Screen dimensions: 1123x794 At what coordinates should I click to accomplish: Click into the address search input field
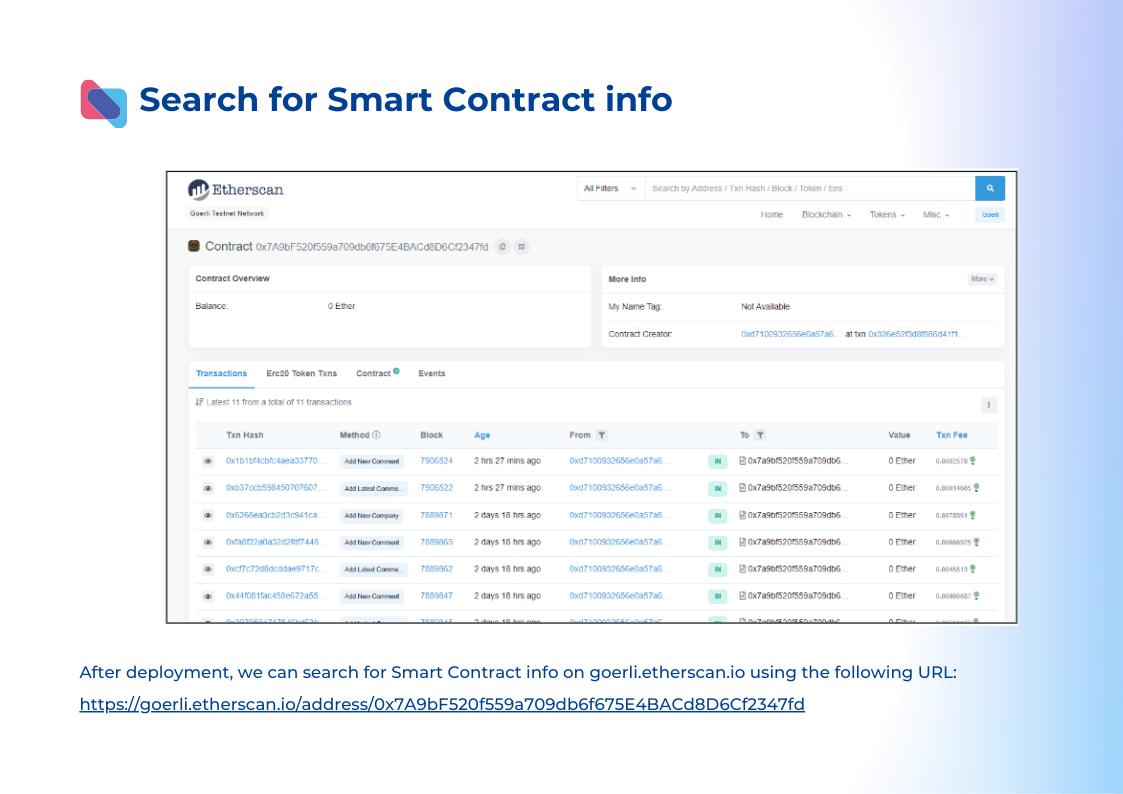click(808, 188)
